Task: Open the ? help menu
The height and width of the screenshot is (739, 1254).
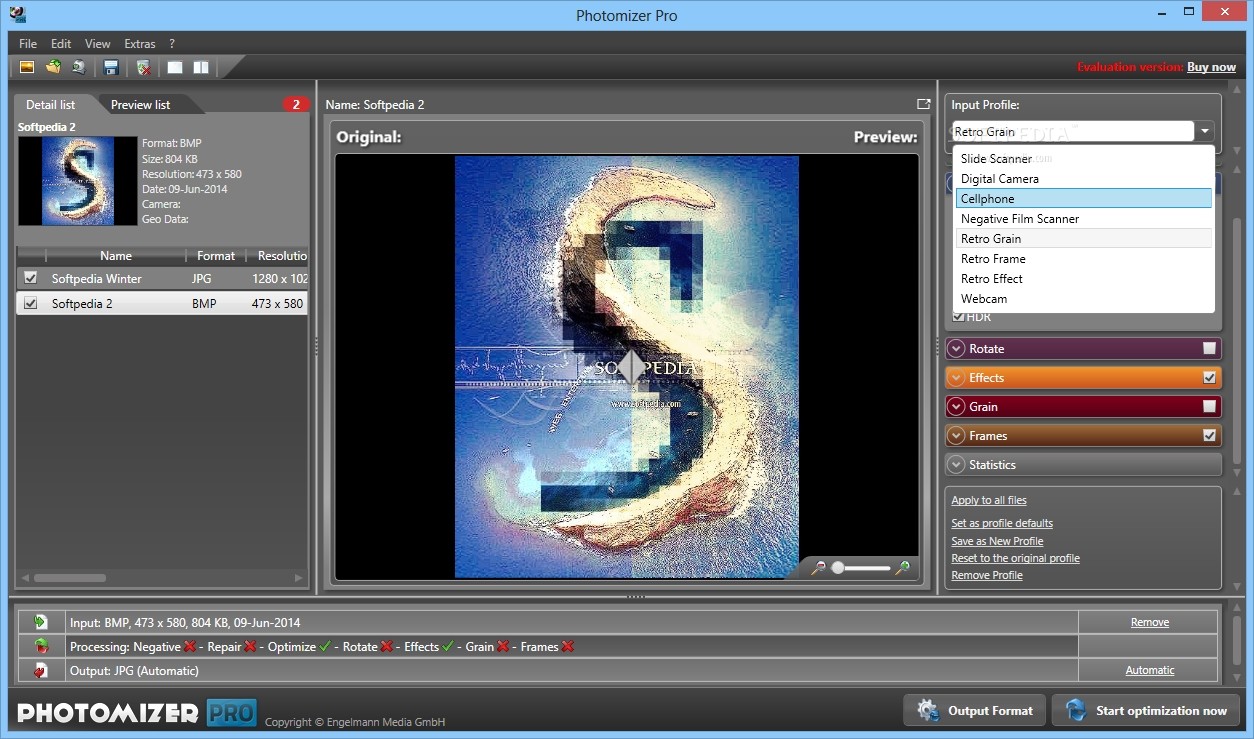Action: pyautogui.click(x=172, y=44)
